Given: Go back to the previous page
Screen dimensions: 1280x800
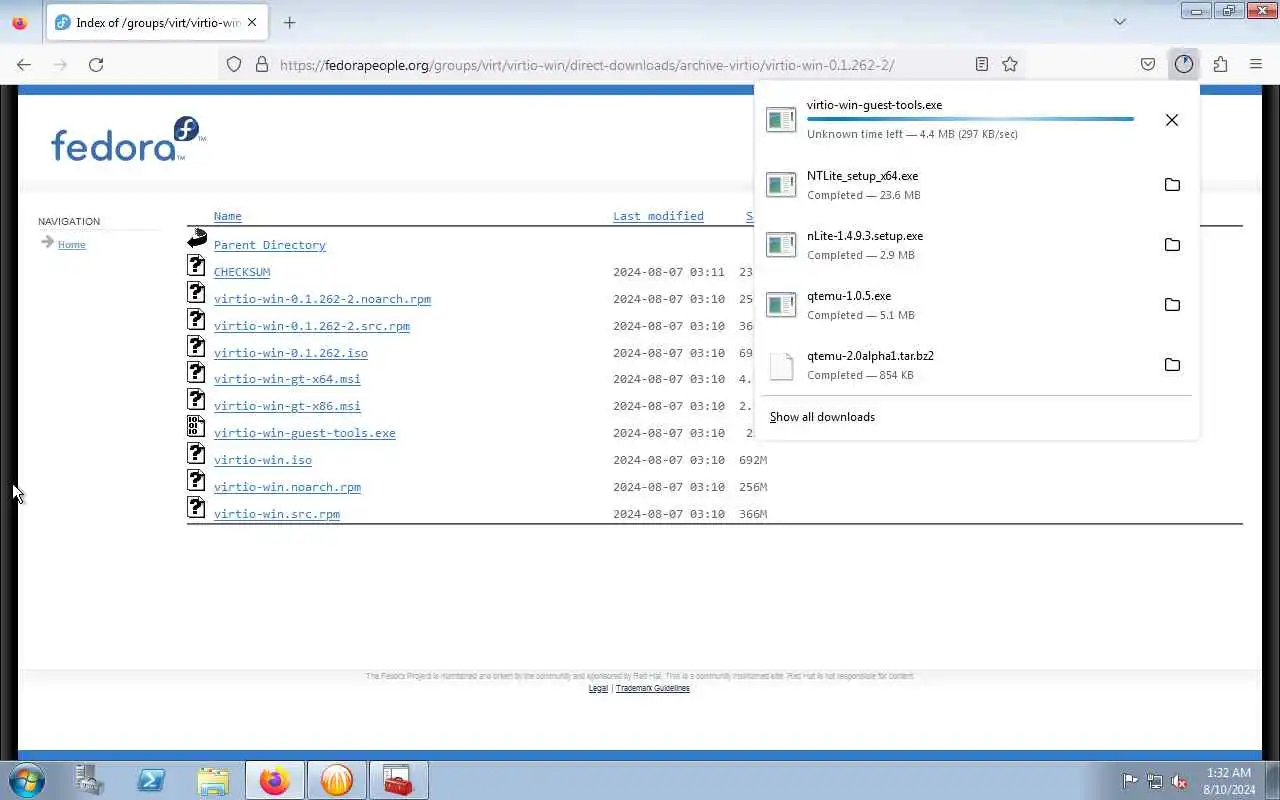Looking at the screenshot, I should pos(24,64).
